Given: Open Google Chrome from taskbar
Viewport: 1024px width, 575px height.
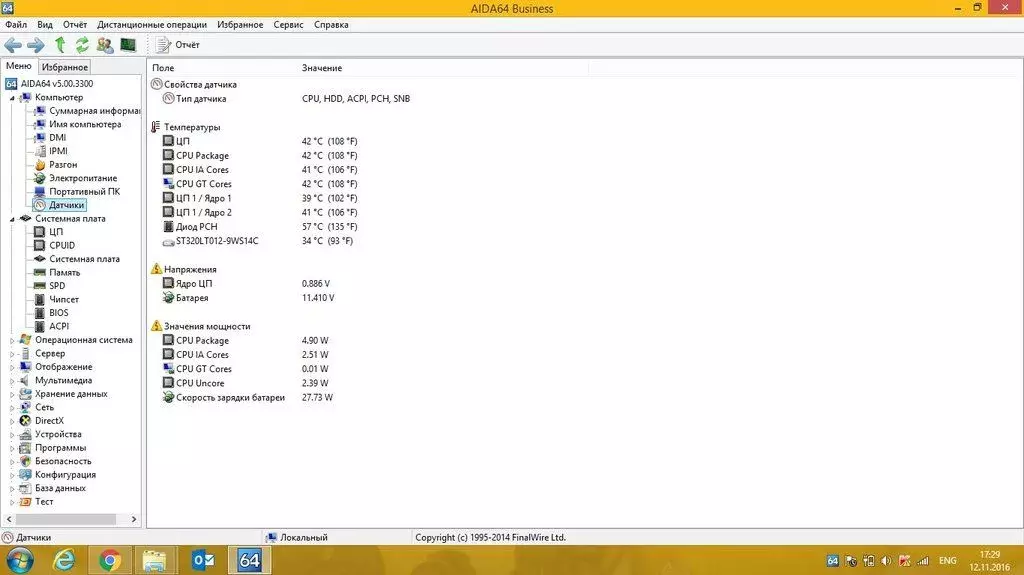Looking at the screenshot, I should 110,561.
